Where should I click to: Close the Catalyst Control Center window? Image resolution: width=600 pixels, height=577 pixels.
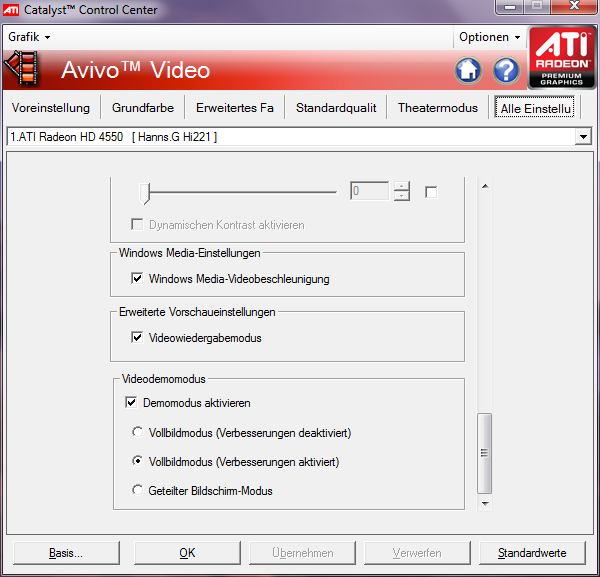(x=574, y=6)
